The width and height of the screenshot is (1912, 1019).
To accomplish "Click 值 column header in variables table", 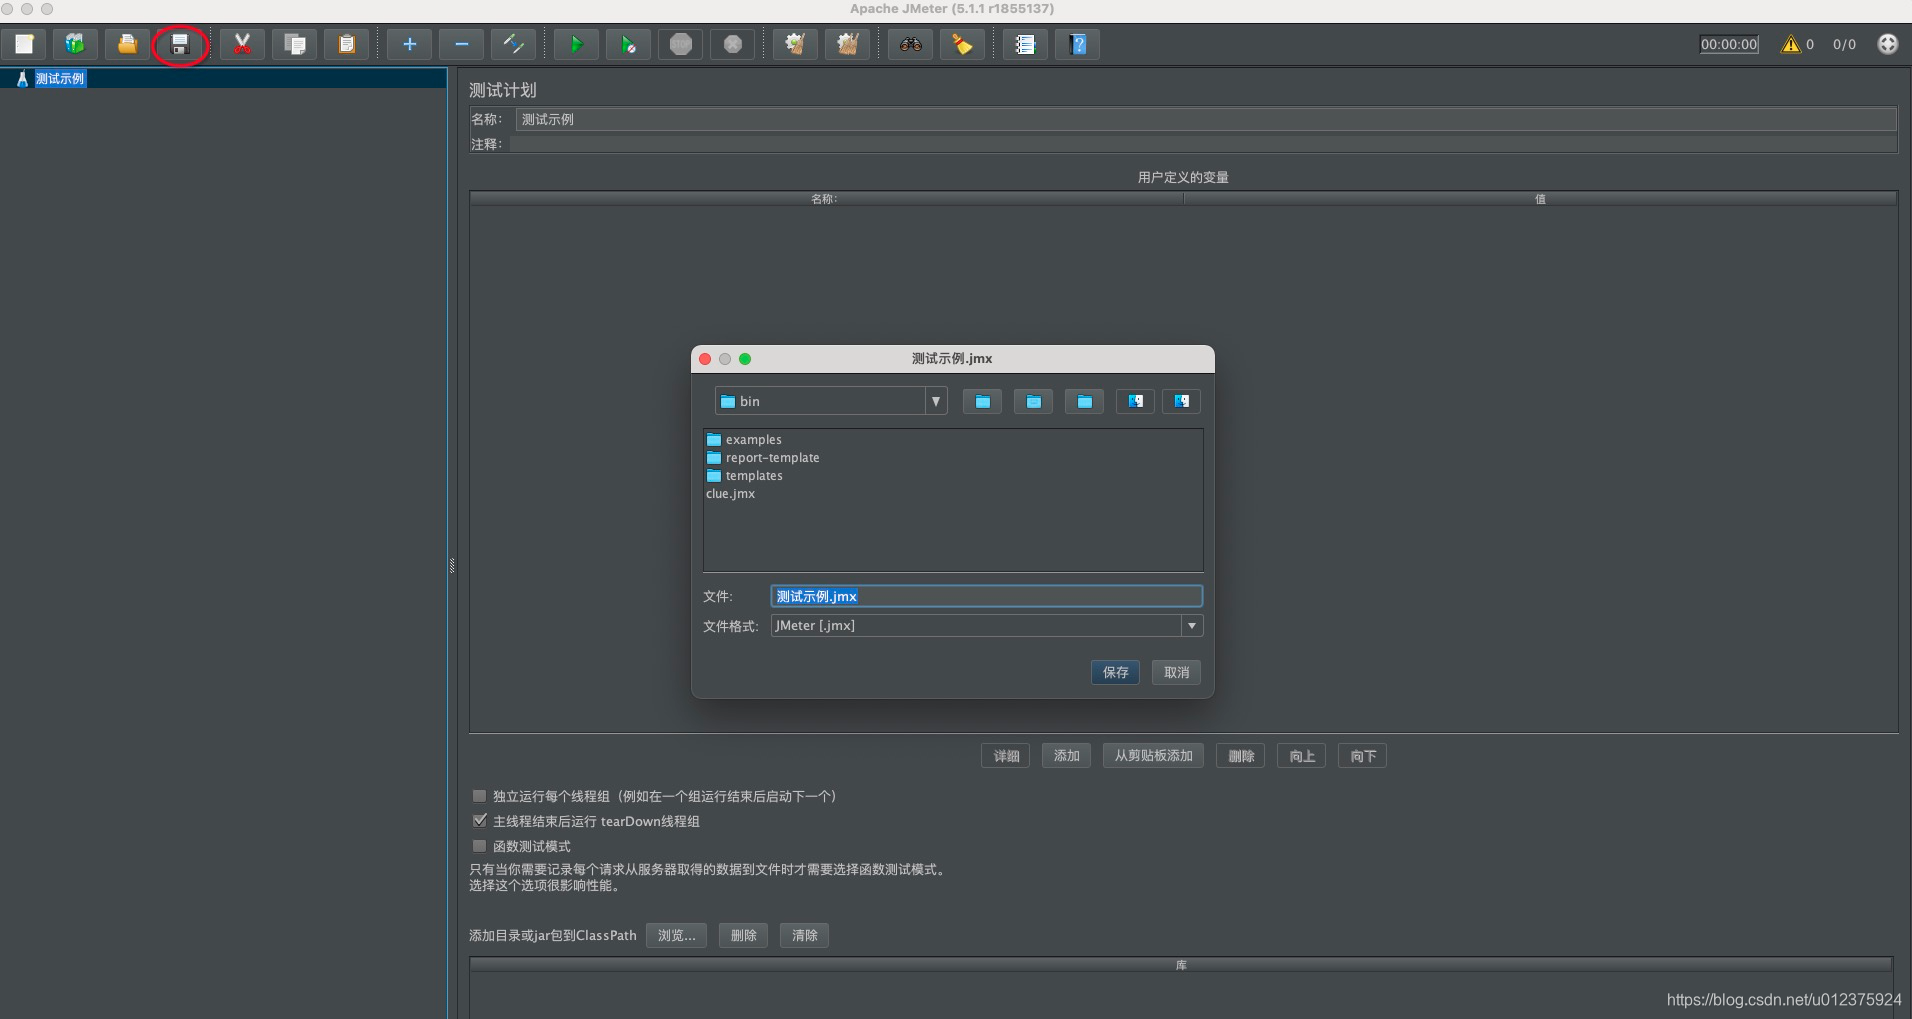I will [x=1540, y=199].
